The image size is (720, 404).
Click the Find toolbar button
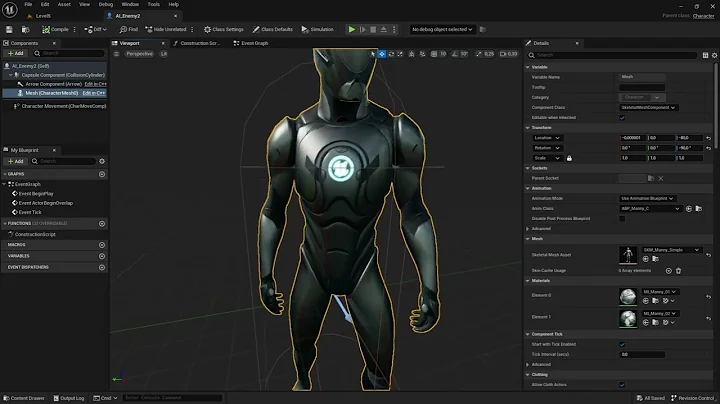pyautogui.click(x=129, y=29)
